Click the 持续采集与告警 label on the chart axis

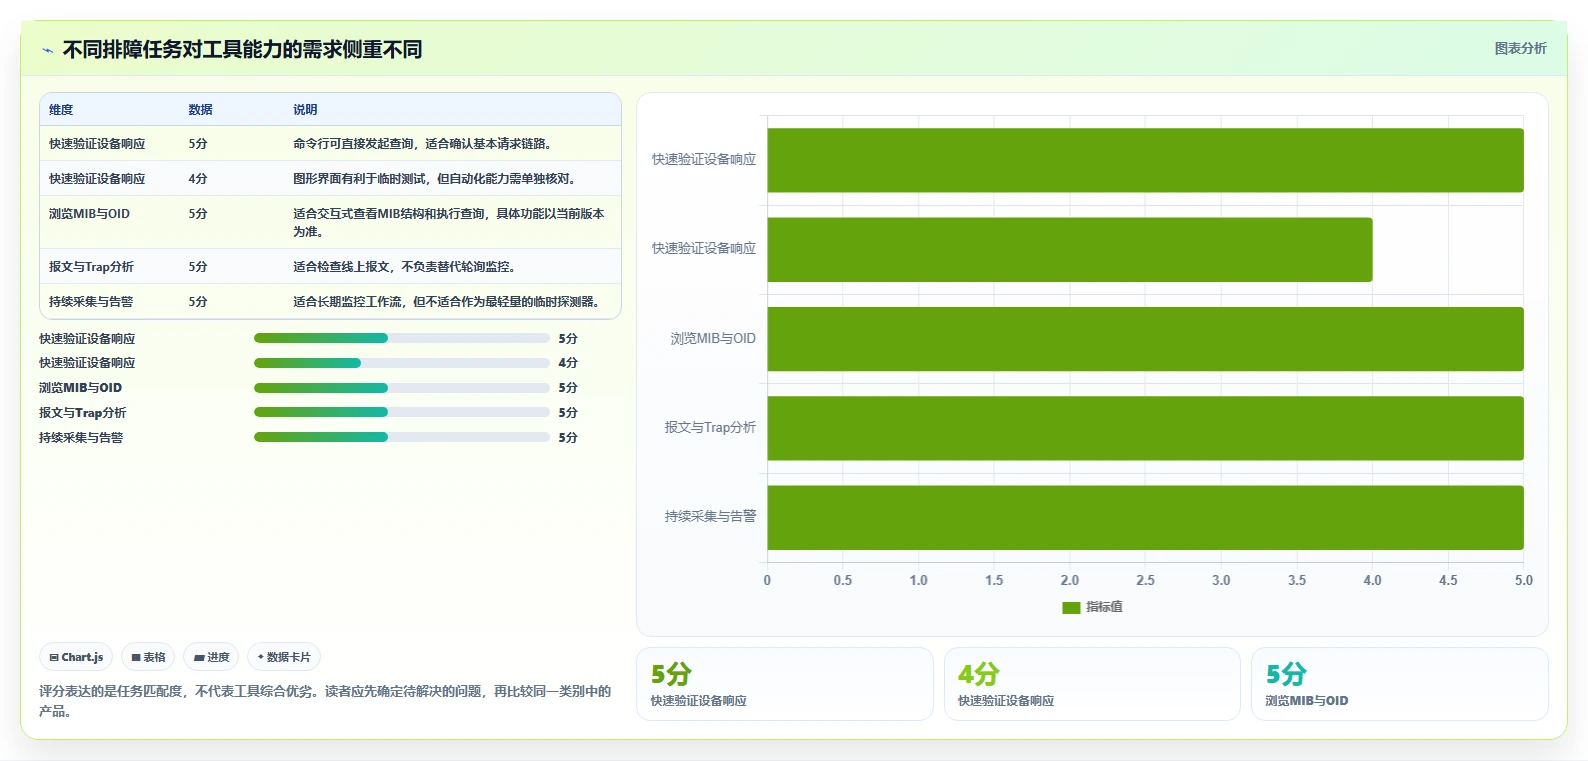pos(710,517)
